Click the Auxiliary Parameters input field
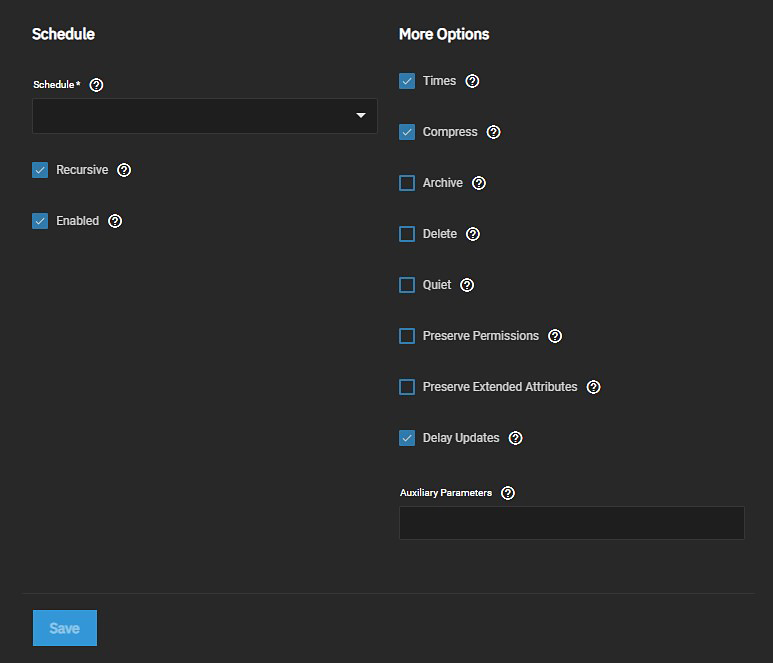Viewport: 773px width, 663px height. 571,523
